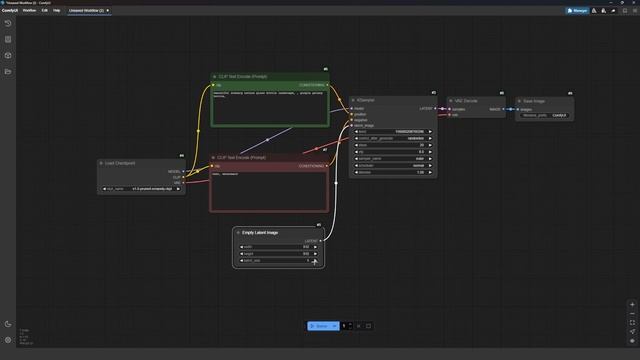Screen dimensions: 640x360
Task: Select Load Checkpoint MODEL output socket
Action: click(183, 171)
